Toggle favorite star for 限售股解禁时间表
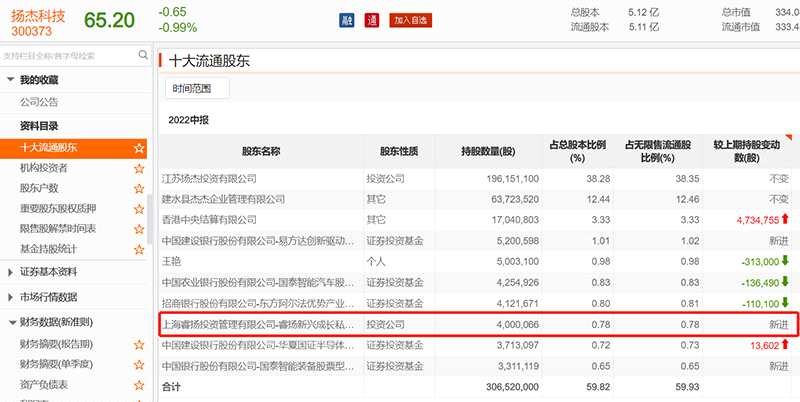800x402 pixels. 139,229
